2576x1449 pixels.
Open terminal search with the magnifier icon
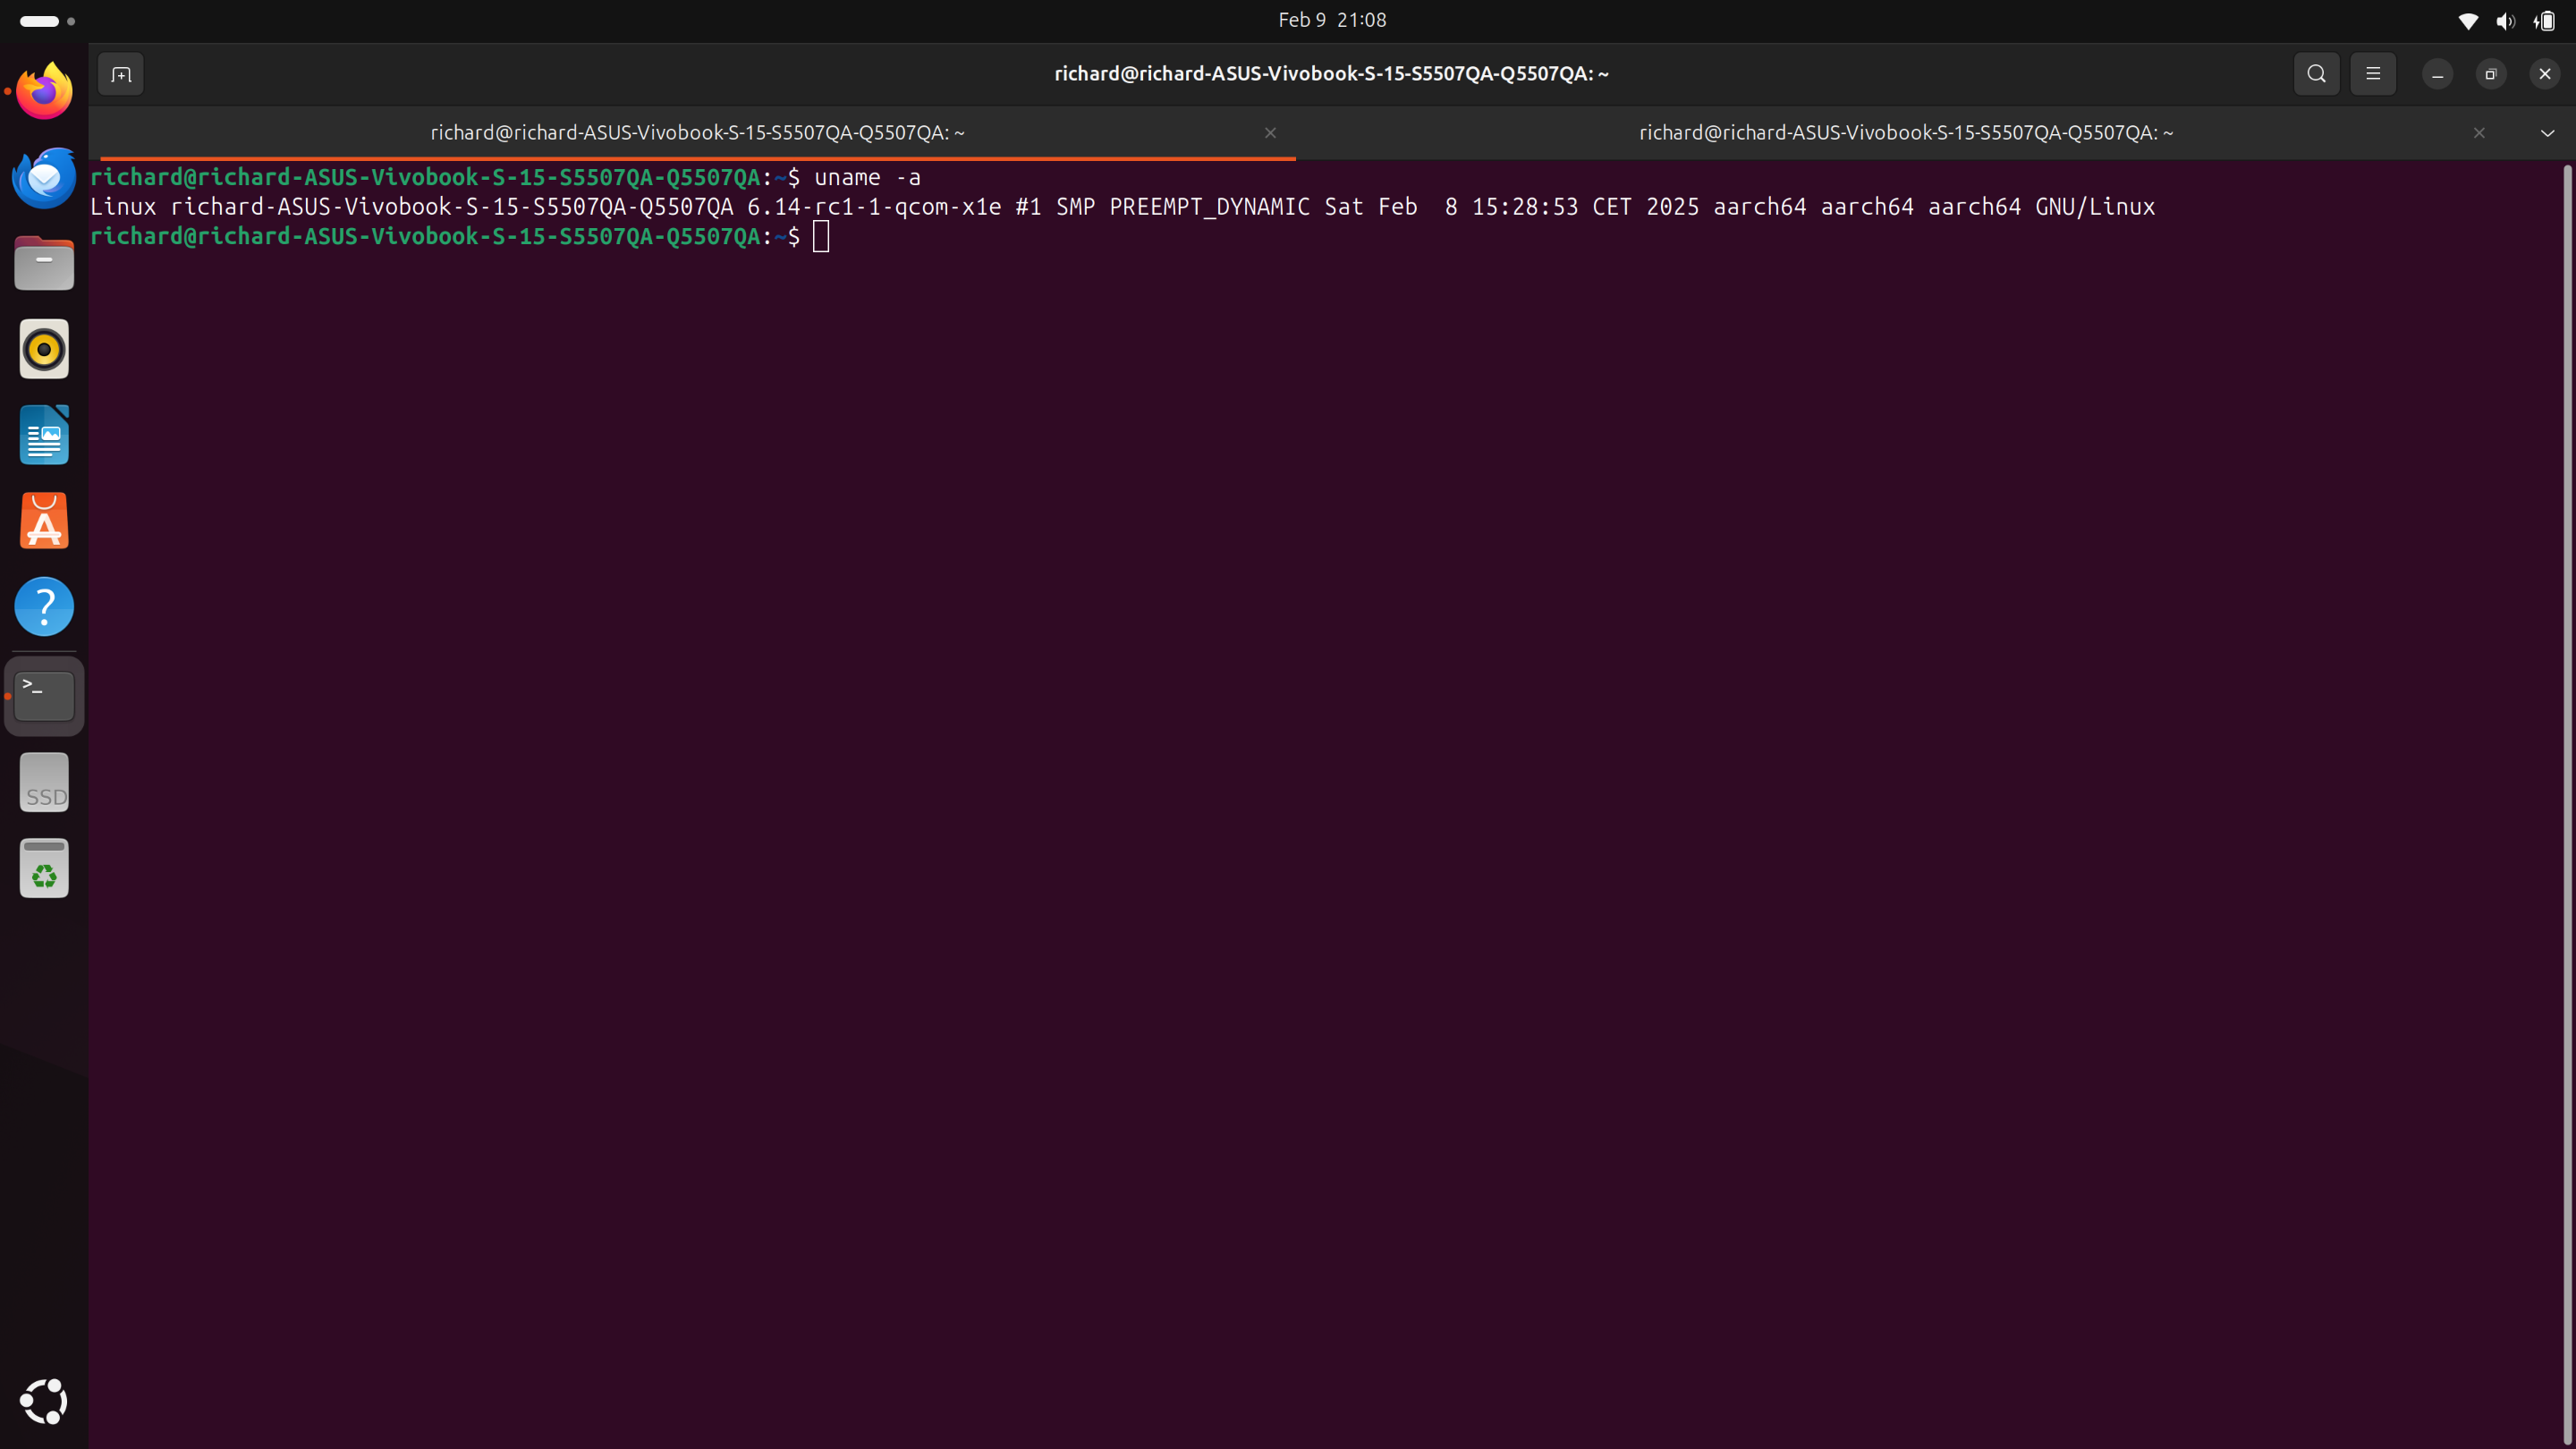(x=2316, y=73)
